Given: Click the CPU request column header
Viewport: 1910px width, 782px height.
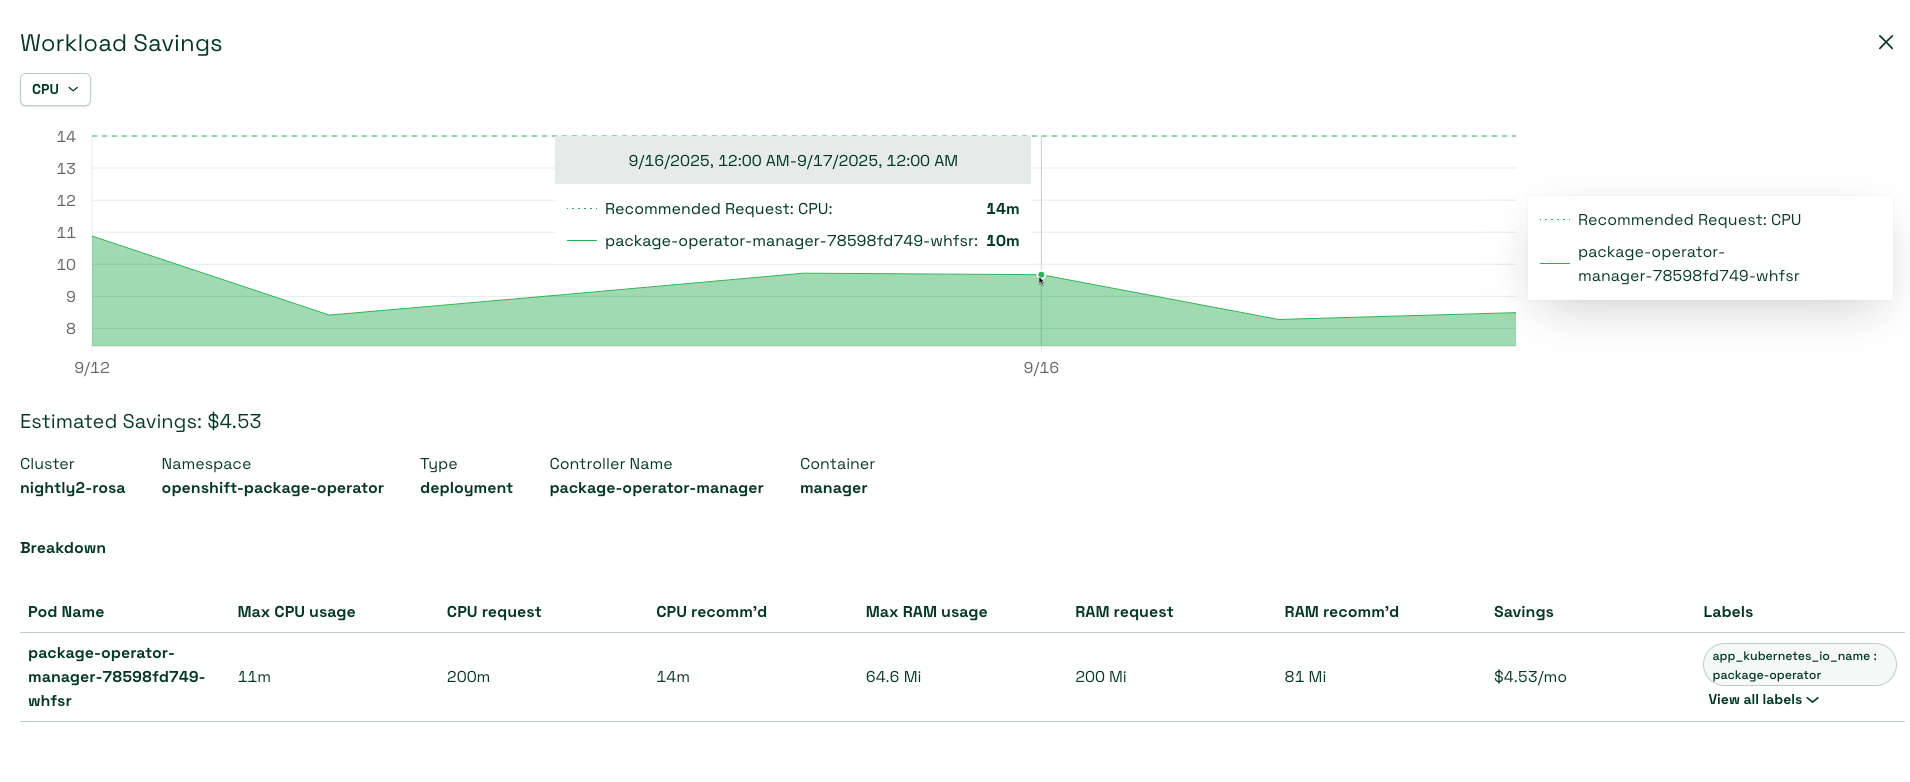Looking at the screenshot, I should coord(494,612).
